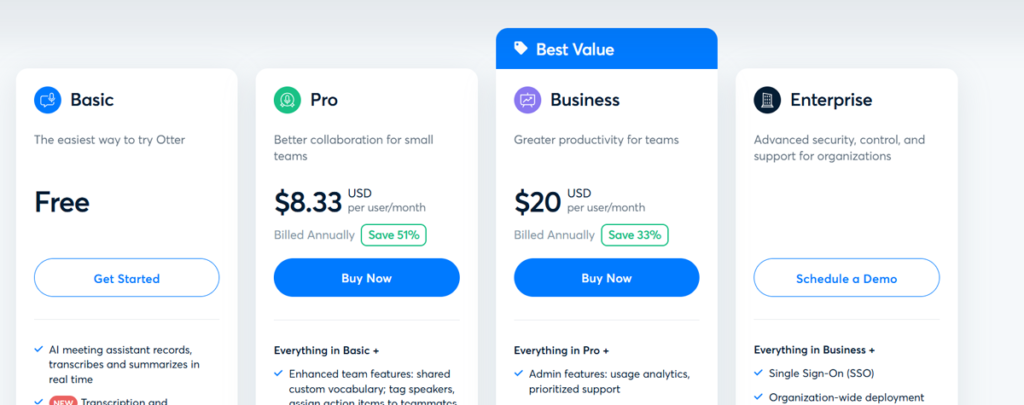The width and height of the screenshot is (1024, 405).
Task: Click the NEW badge in Basic features
Action: point(63,402)
